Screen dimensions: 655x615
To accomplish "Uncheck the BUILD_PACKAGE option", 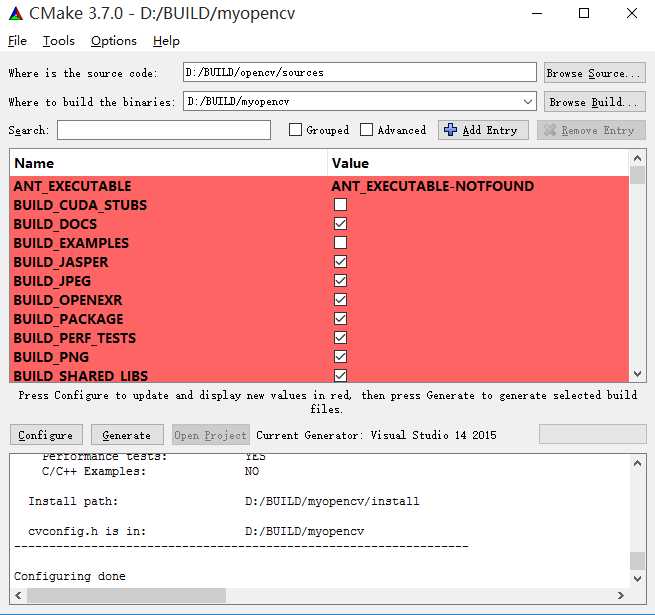I will tap(340, 318).
